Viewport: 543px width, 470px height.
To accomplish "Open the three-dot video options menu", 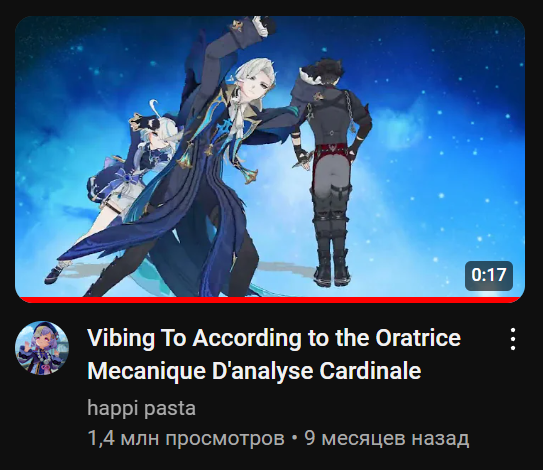I will tap(513, 339).
